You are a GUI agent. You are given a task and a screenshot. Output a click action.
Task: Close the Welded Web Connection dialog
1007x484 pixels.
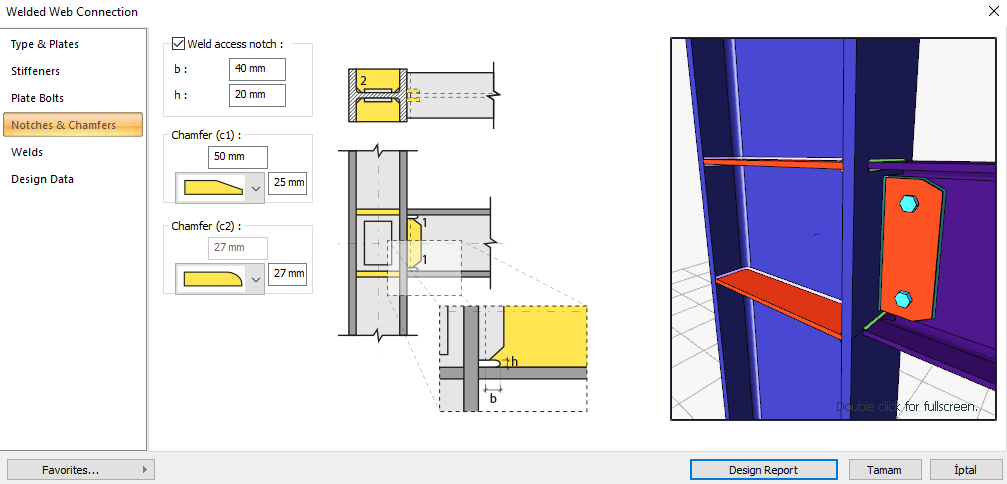[x=992, y=12]
